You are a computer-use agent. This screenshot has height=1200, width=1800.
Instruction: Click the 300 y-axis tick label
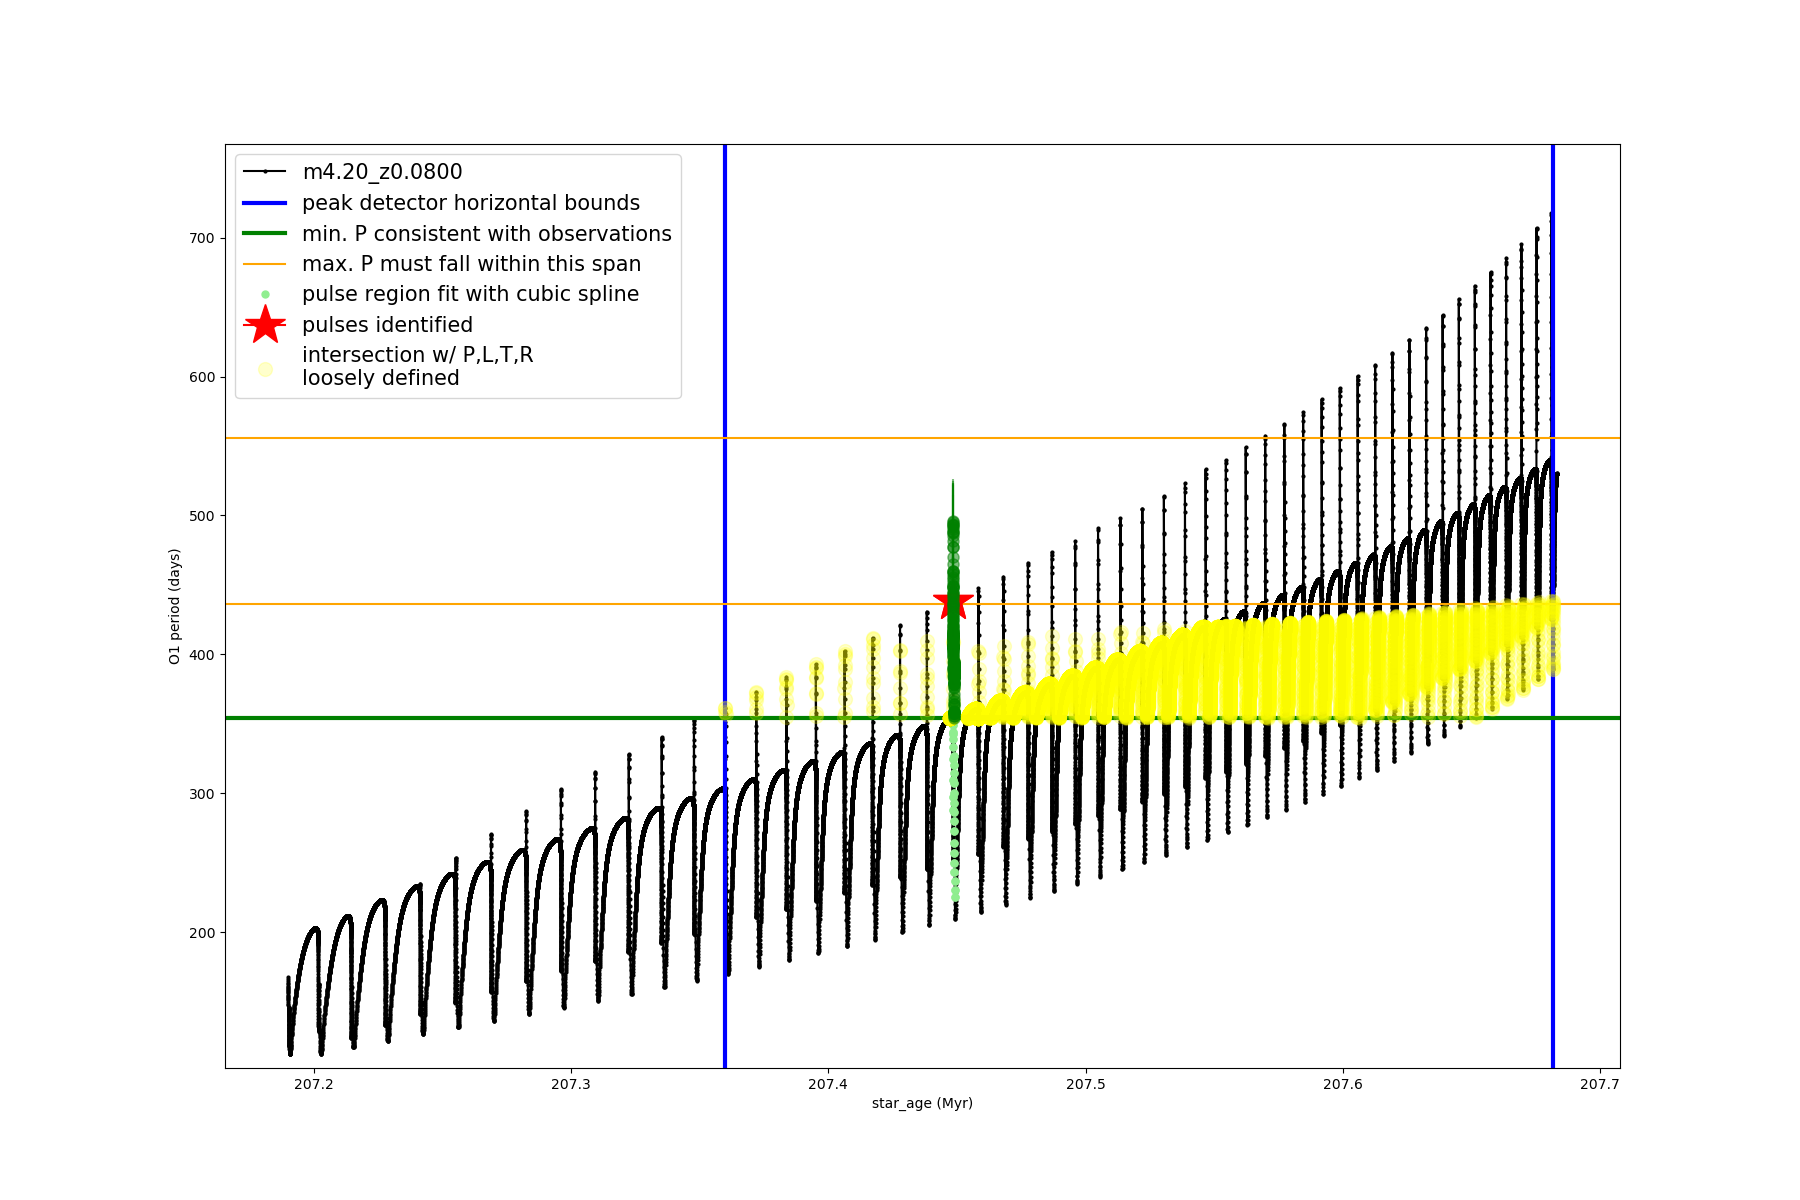point(202,794)
